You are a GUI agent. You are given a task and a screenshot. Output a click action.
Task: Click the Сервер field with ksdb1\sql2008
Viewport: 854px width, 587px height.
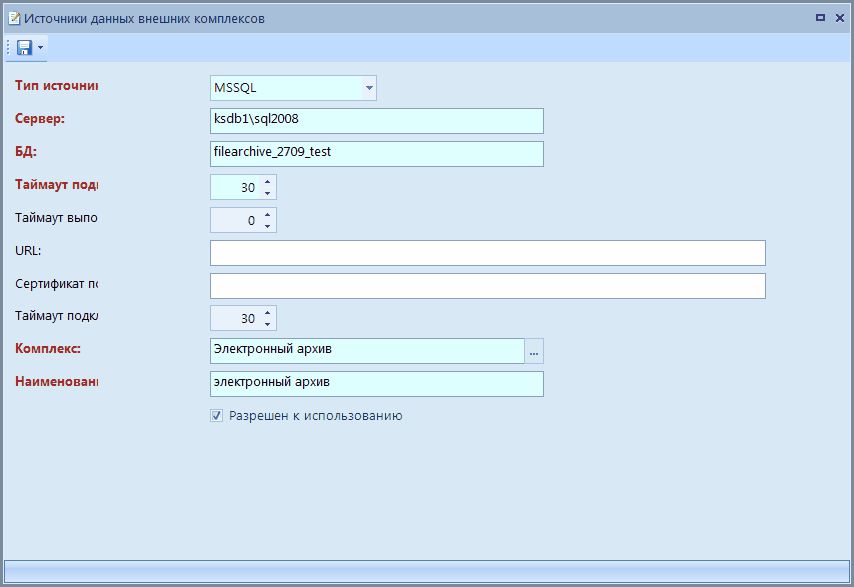point(376,121)
